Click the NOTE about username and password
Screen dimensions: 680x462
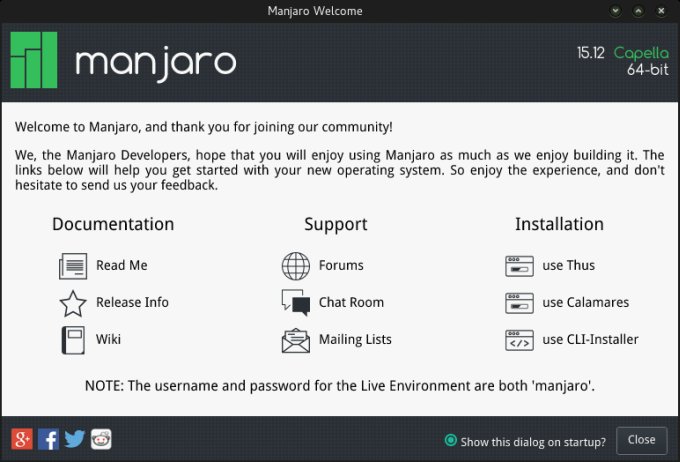coord(340,386)
